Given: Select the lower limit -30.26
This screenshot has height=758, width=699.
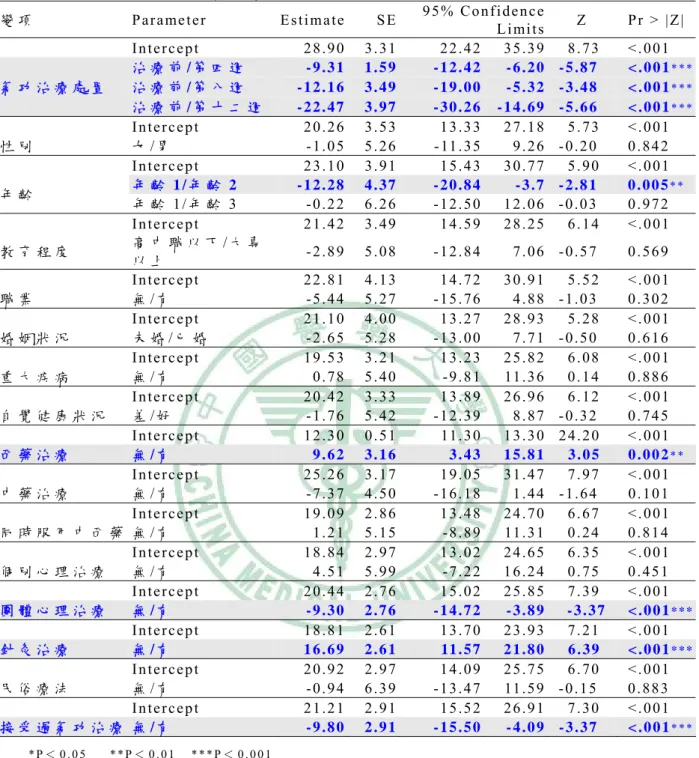Looking at the screenshot, I should click(457, 107).
